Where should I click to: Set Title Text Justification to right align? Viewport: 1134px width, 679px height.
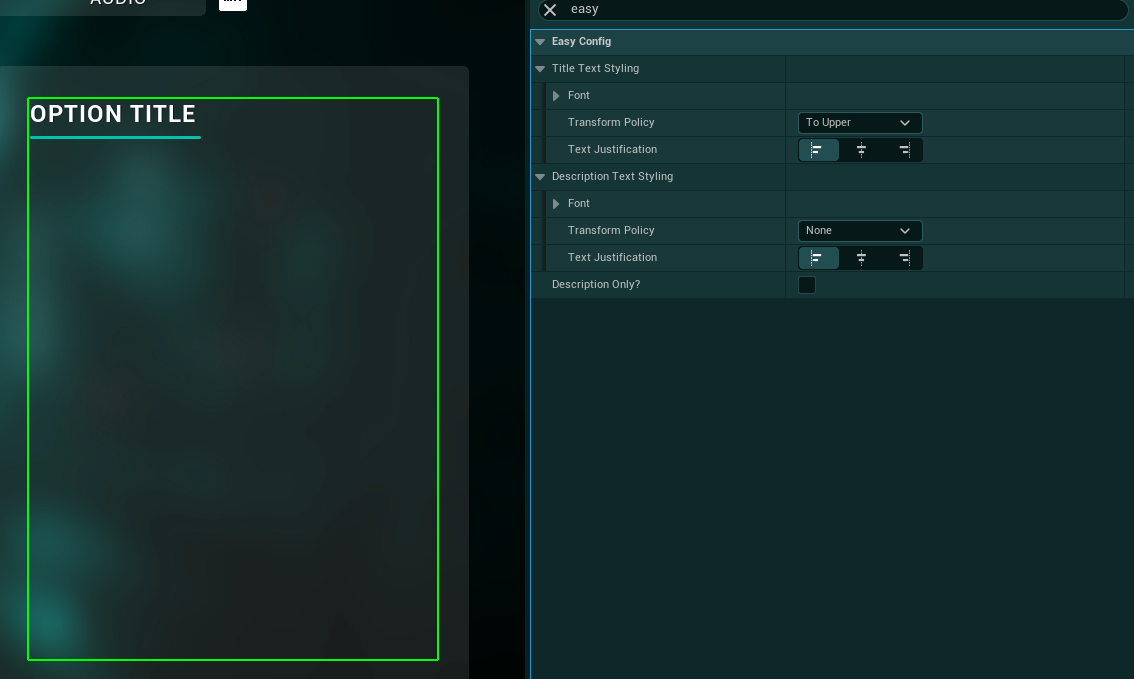pos(903,150)
